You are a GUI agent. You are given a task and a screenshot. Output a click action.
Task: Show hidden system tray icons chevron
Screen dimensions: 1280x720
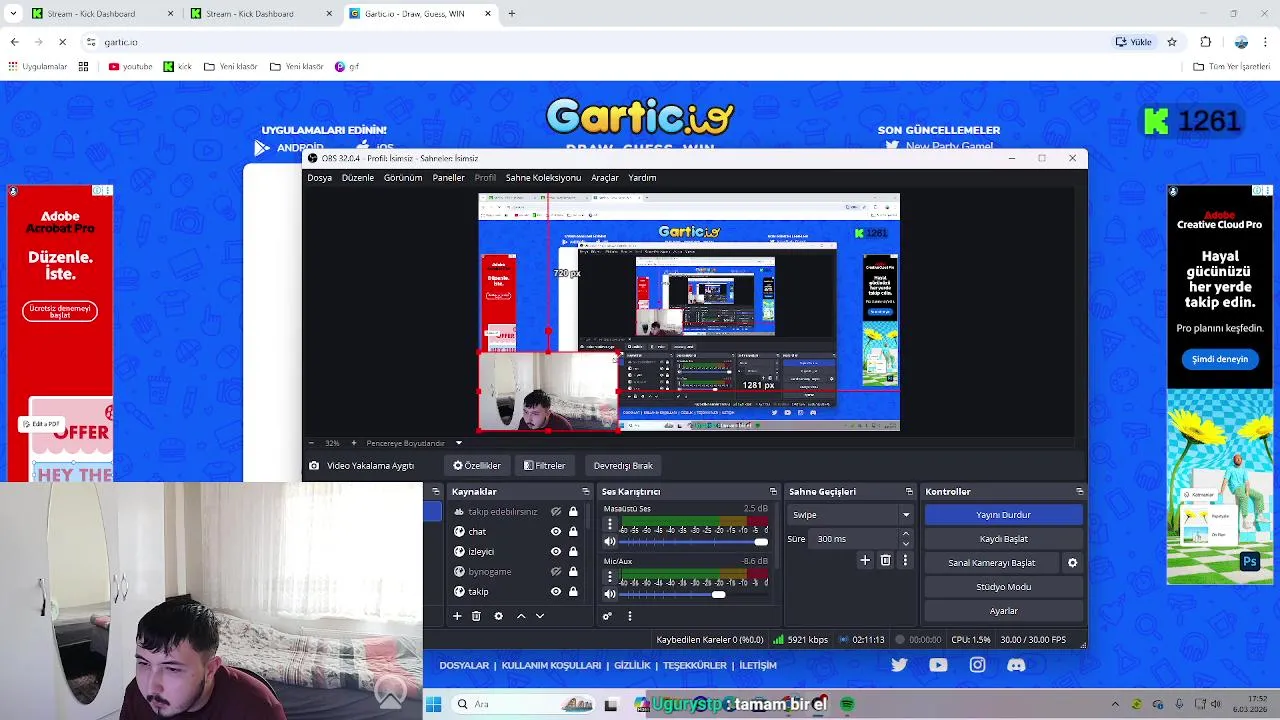tap(1115, 704)
